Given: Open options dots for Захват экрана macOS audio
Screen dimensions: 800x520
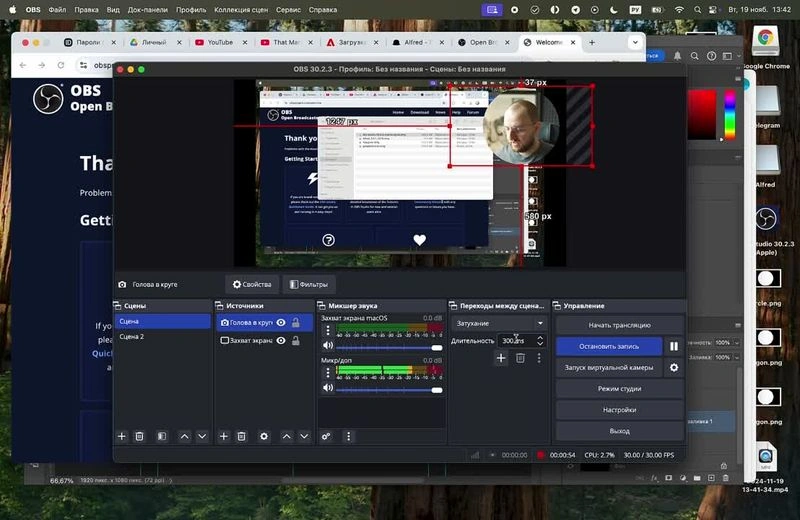Looking at the screenshot, I should coord(328,330).
